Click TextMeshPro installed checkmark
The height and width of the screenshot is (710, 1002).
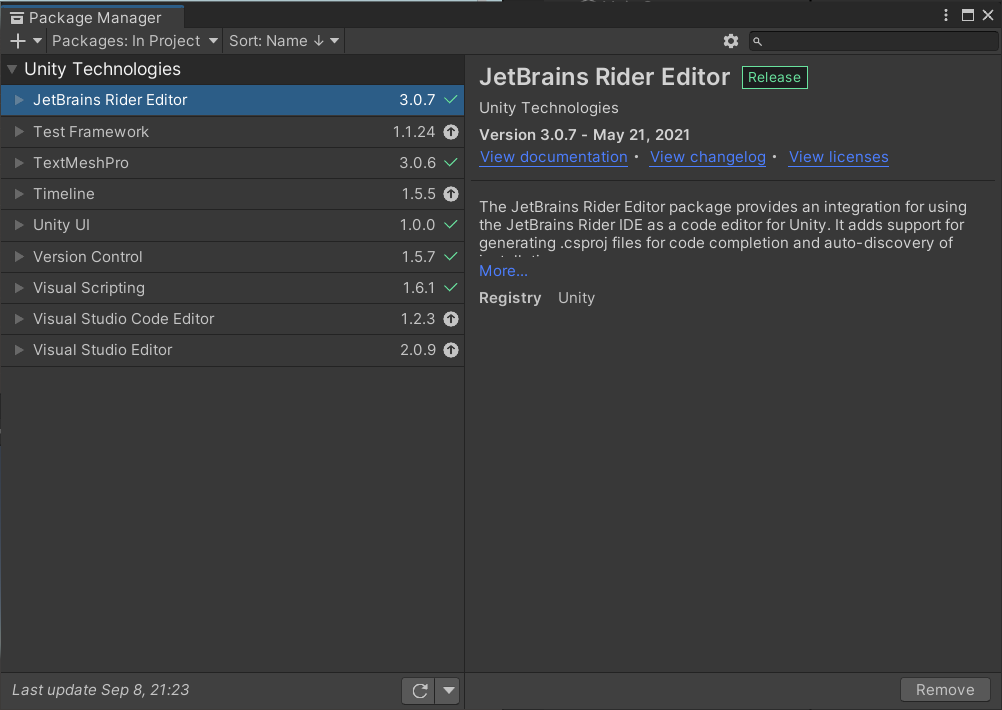pos(451,163)
